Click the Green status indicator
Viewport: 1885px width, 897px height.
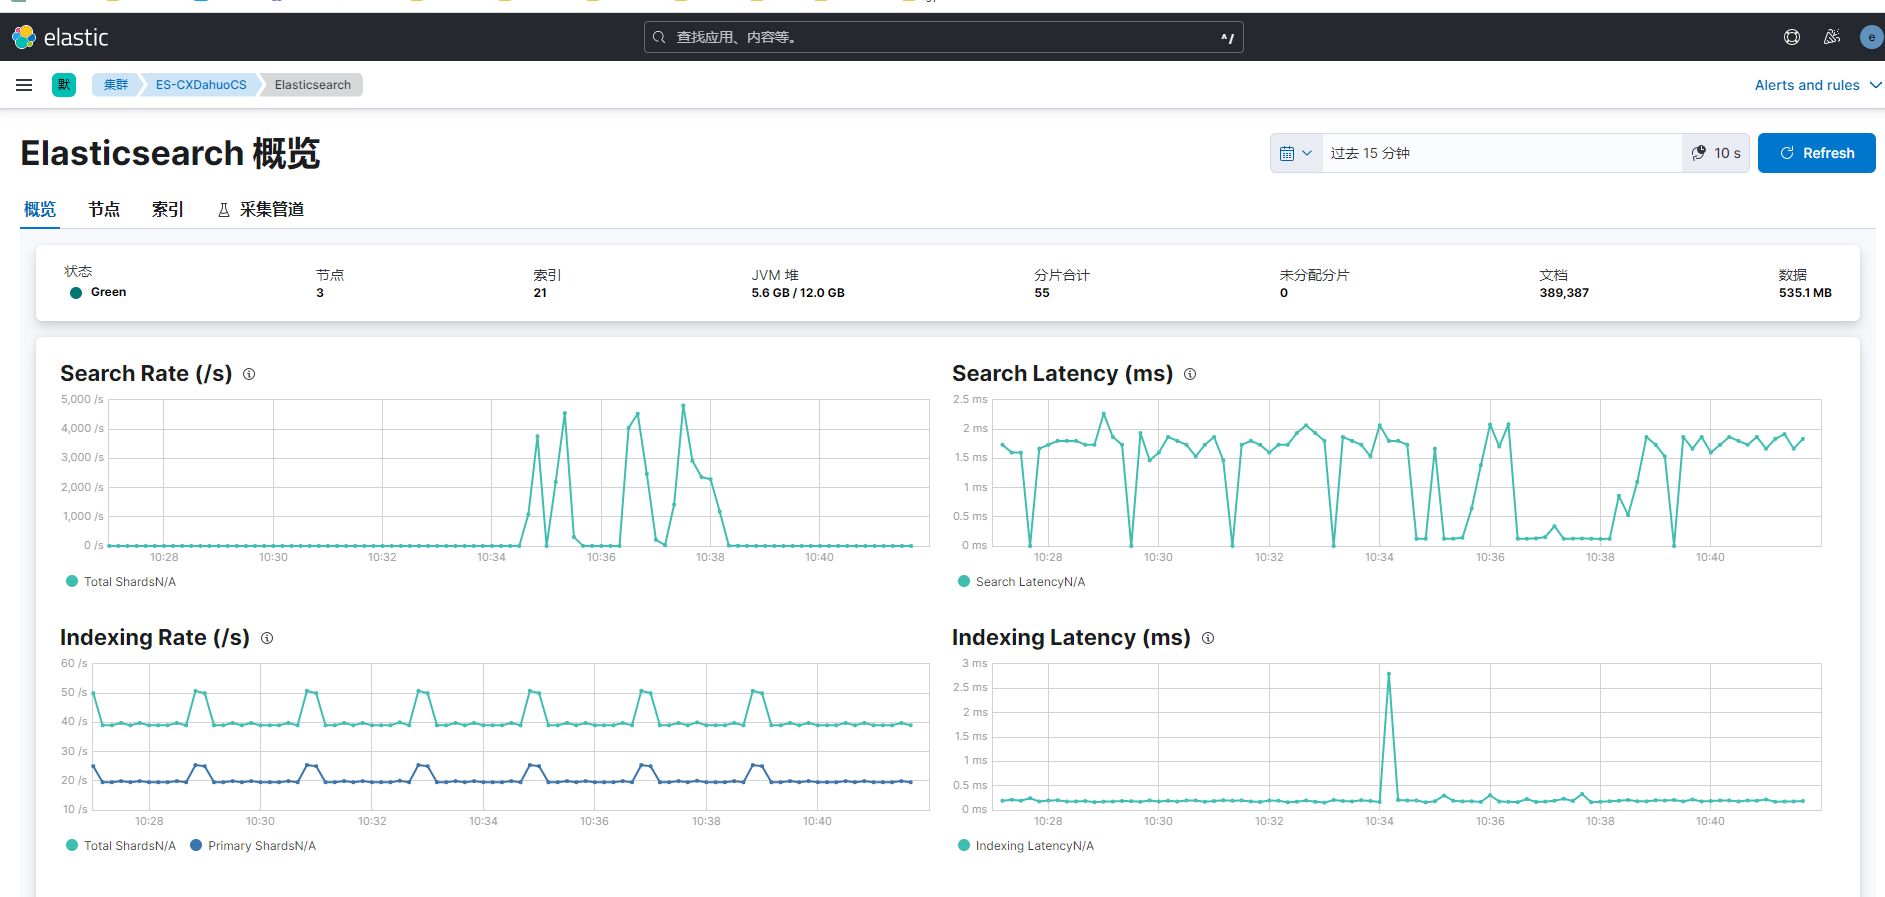coord(98,292)
